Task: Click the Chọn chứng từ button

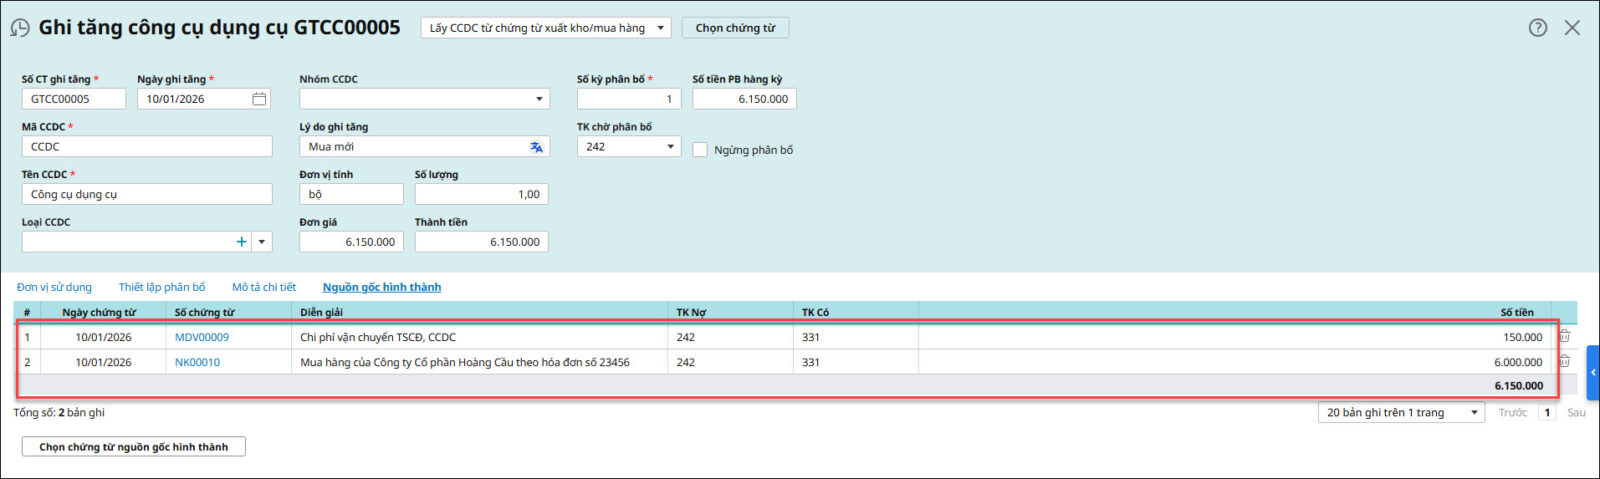Action: [x=735, y=28]
